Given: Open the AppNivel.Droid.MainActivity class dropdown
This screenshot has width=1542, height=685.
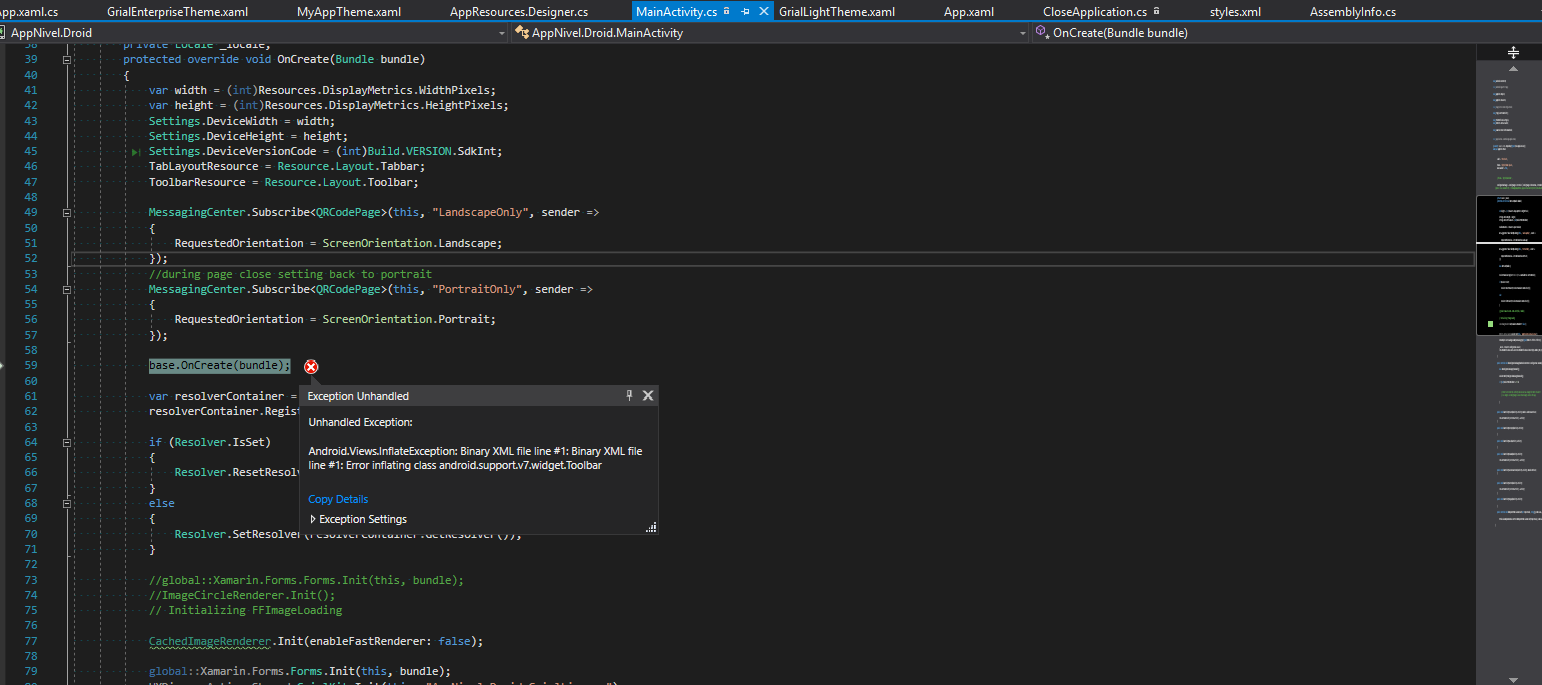Looking at the screenshot, I should point(1021,32).
